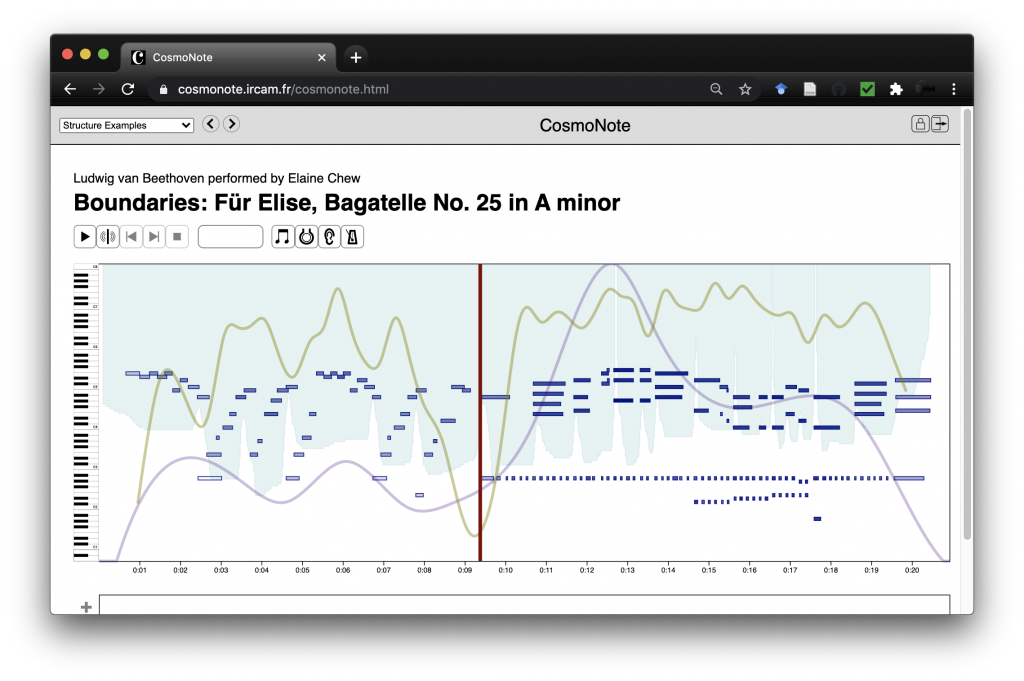Go to the previous example
This screenshot has height=681, width=1024.
(210, 124)
